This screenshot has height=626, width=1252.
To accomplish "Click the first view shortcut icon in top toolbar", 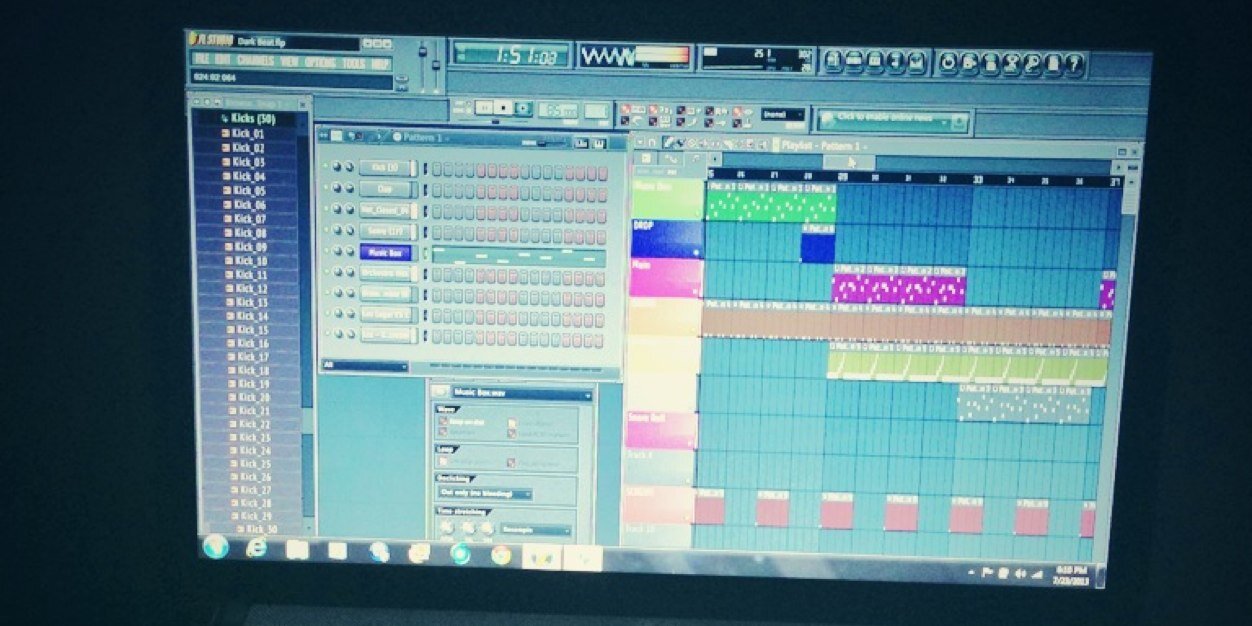I will [832, 61].
